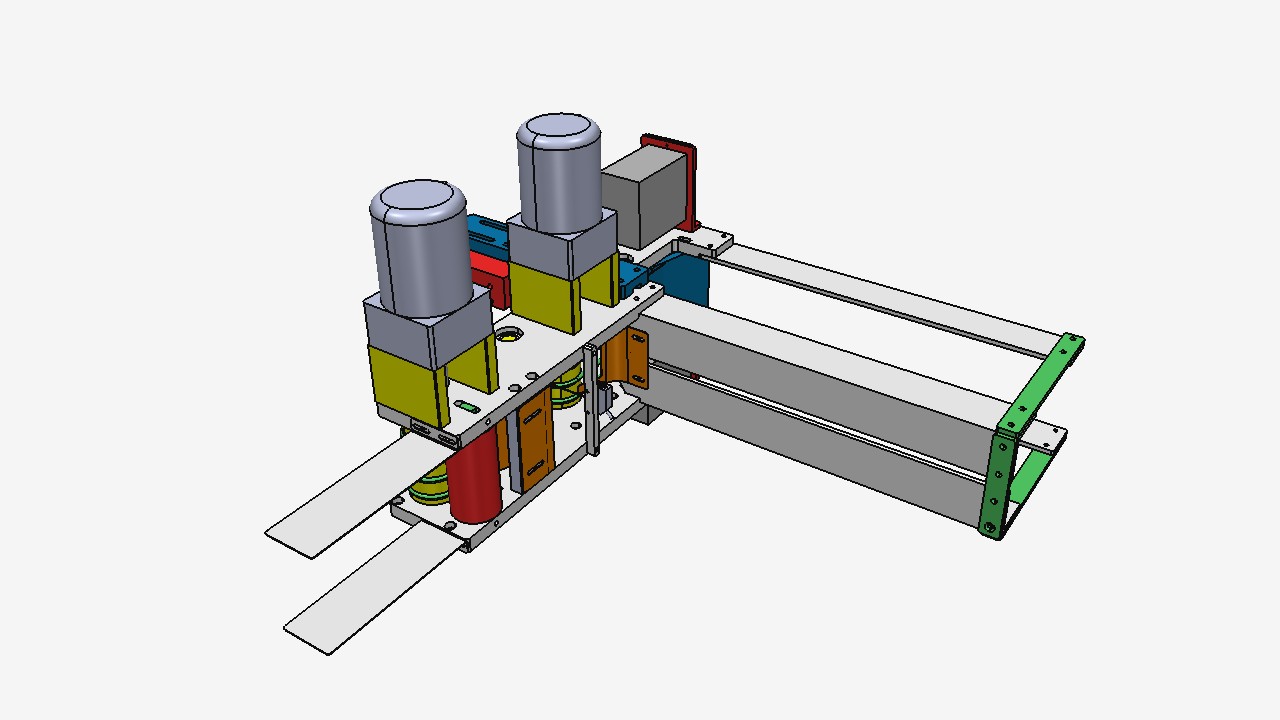Screen dimensions: 1280x720
Task: Select the thin vertical post near center
Action: 593,400
